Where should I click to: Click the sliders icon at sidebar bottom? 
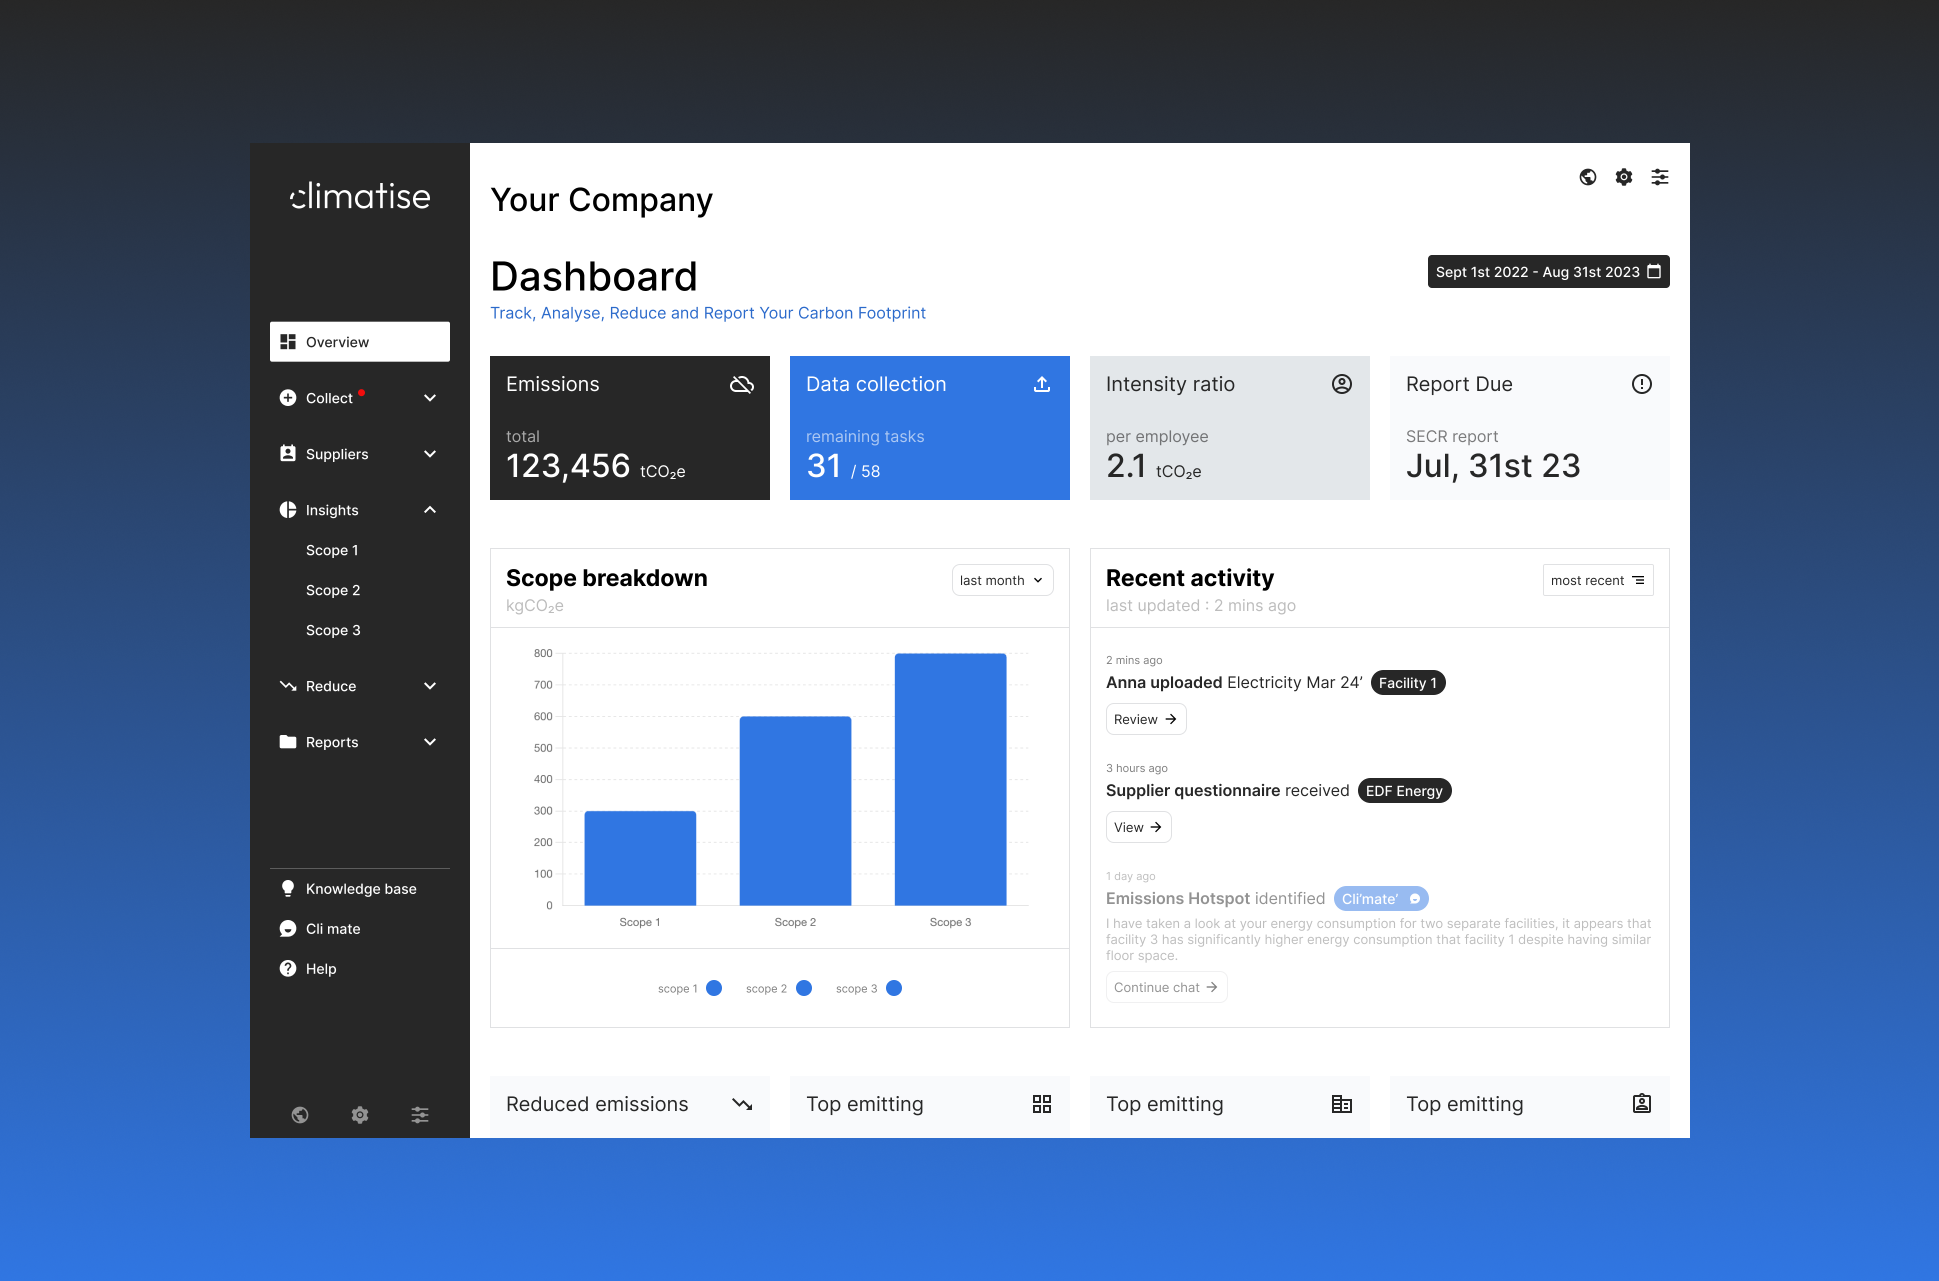point(419,1114)
